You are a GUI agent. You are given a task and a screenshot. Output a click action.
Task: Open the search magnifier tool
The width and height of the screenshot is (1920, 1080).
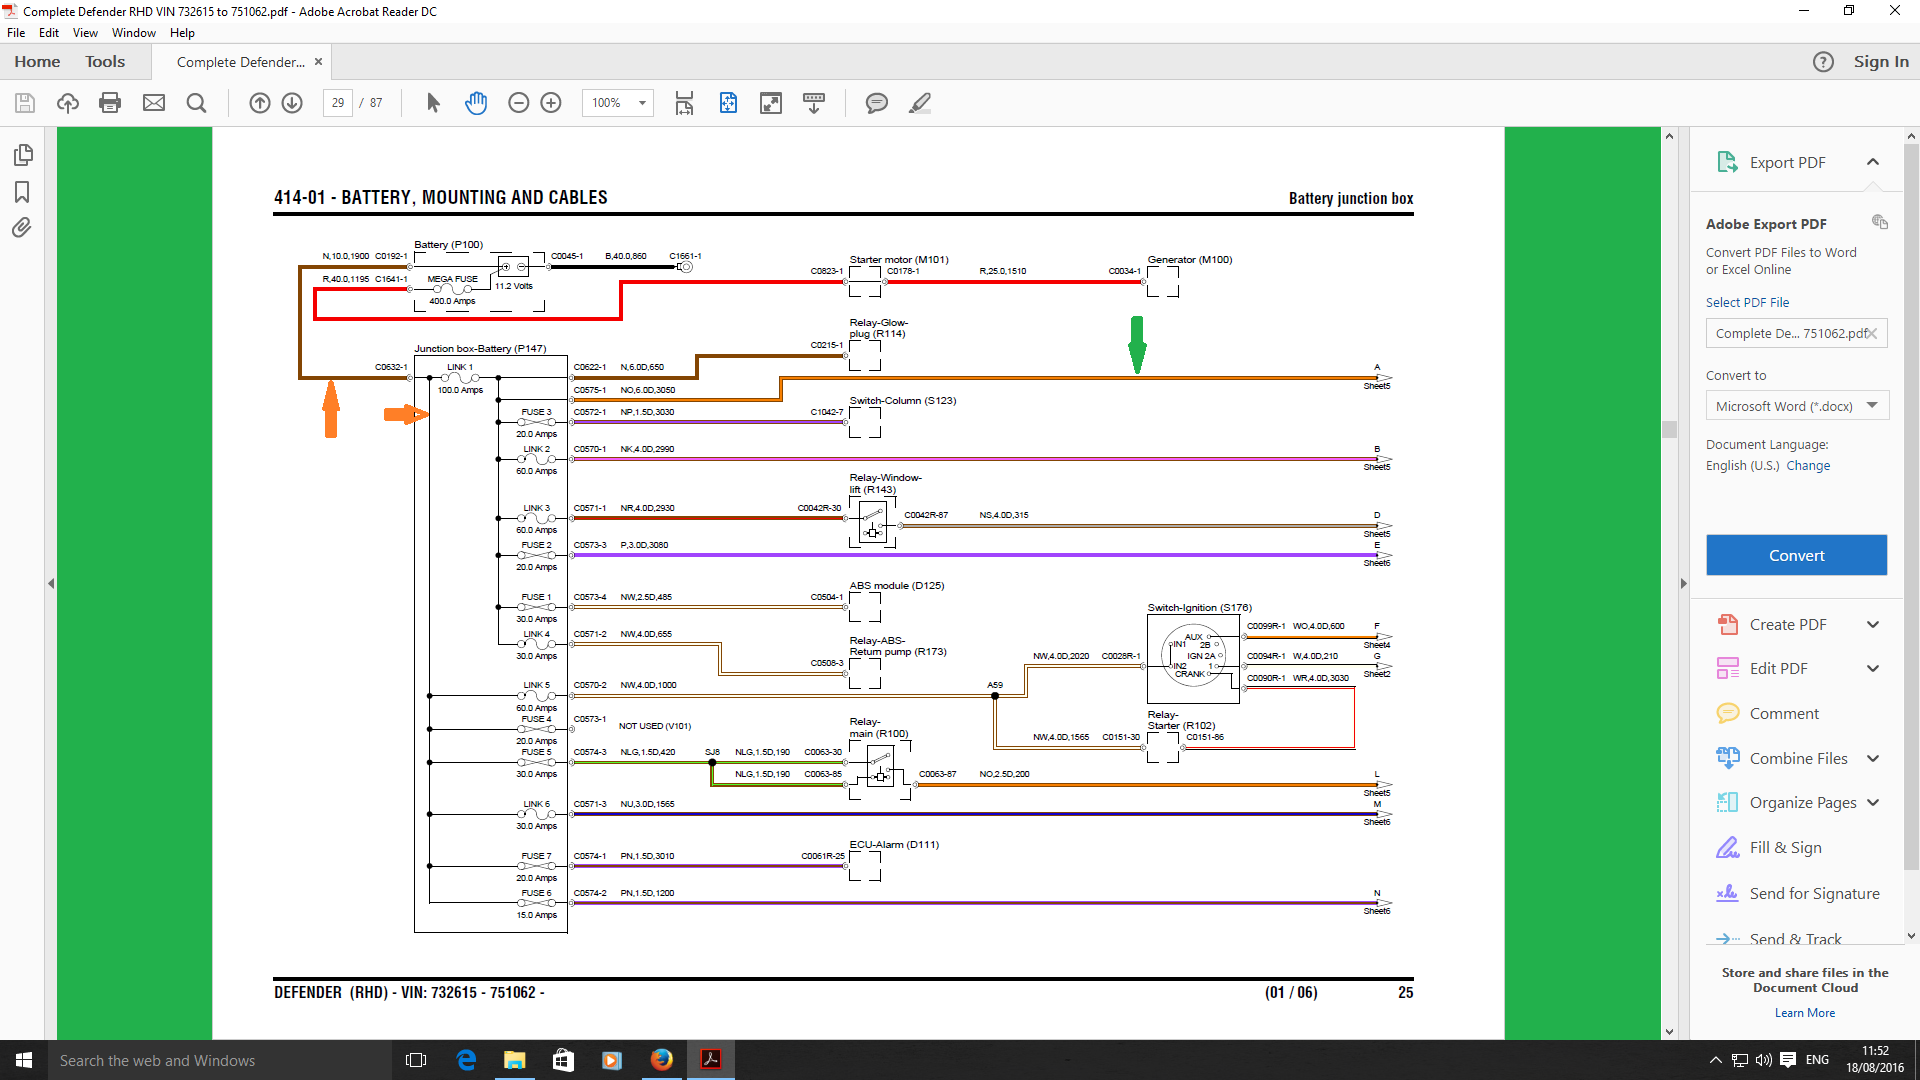click(x=197, y=103)
